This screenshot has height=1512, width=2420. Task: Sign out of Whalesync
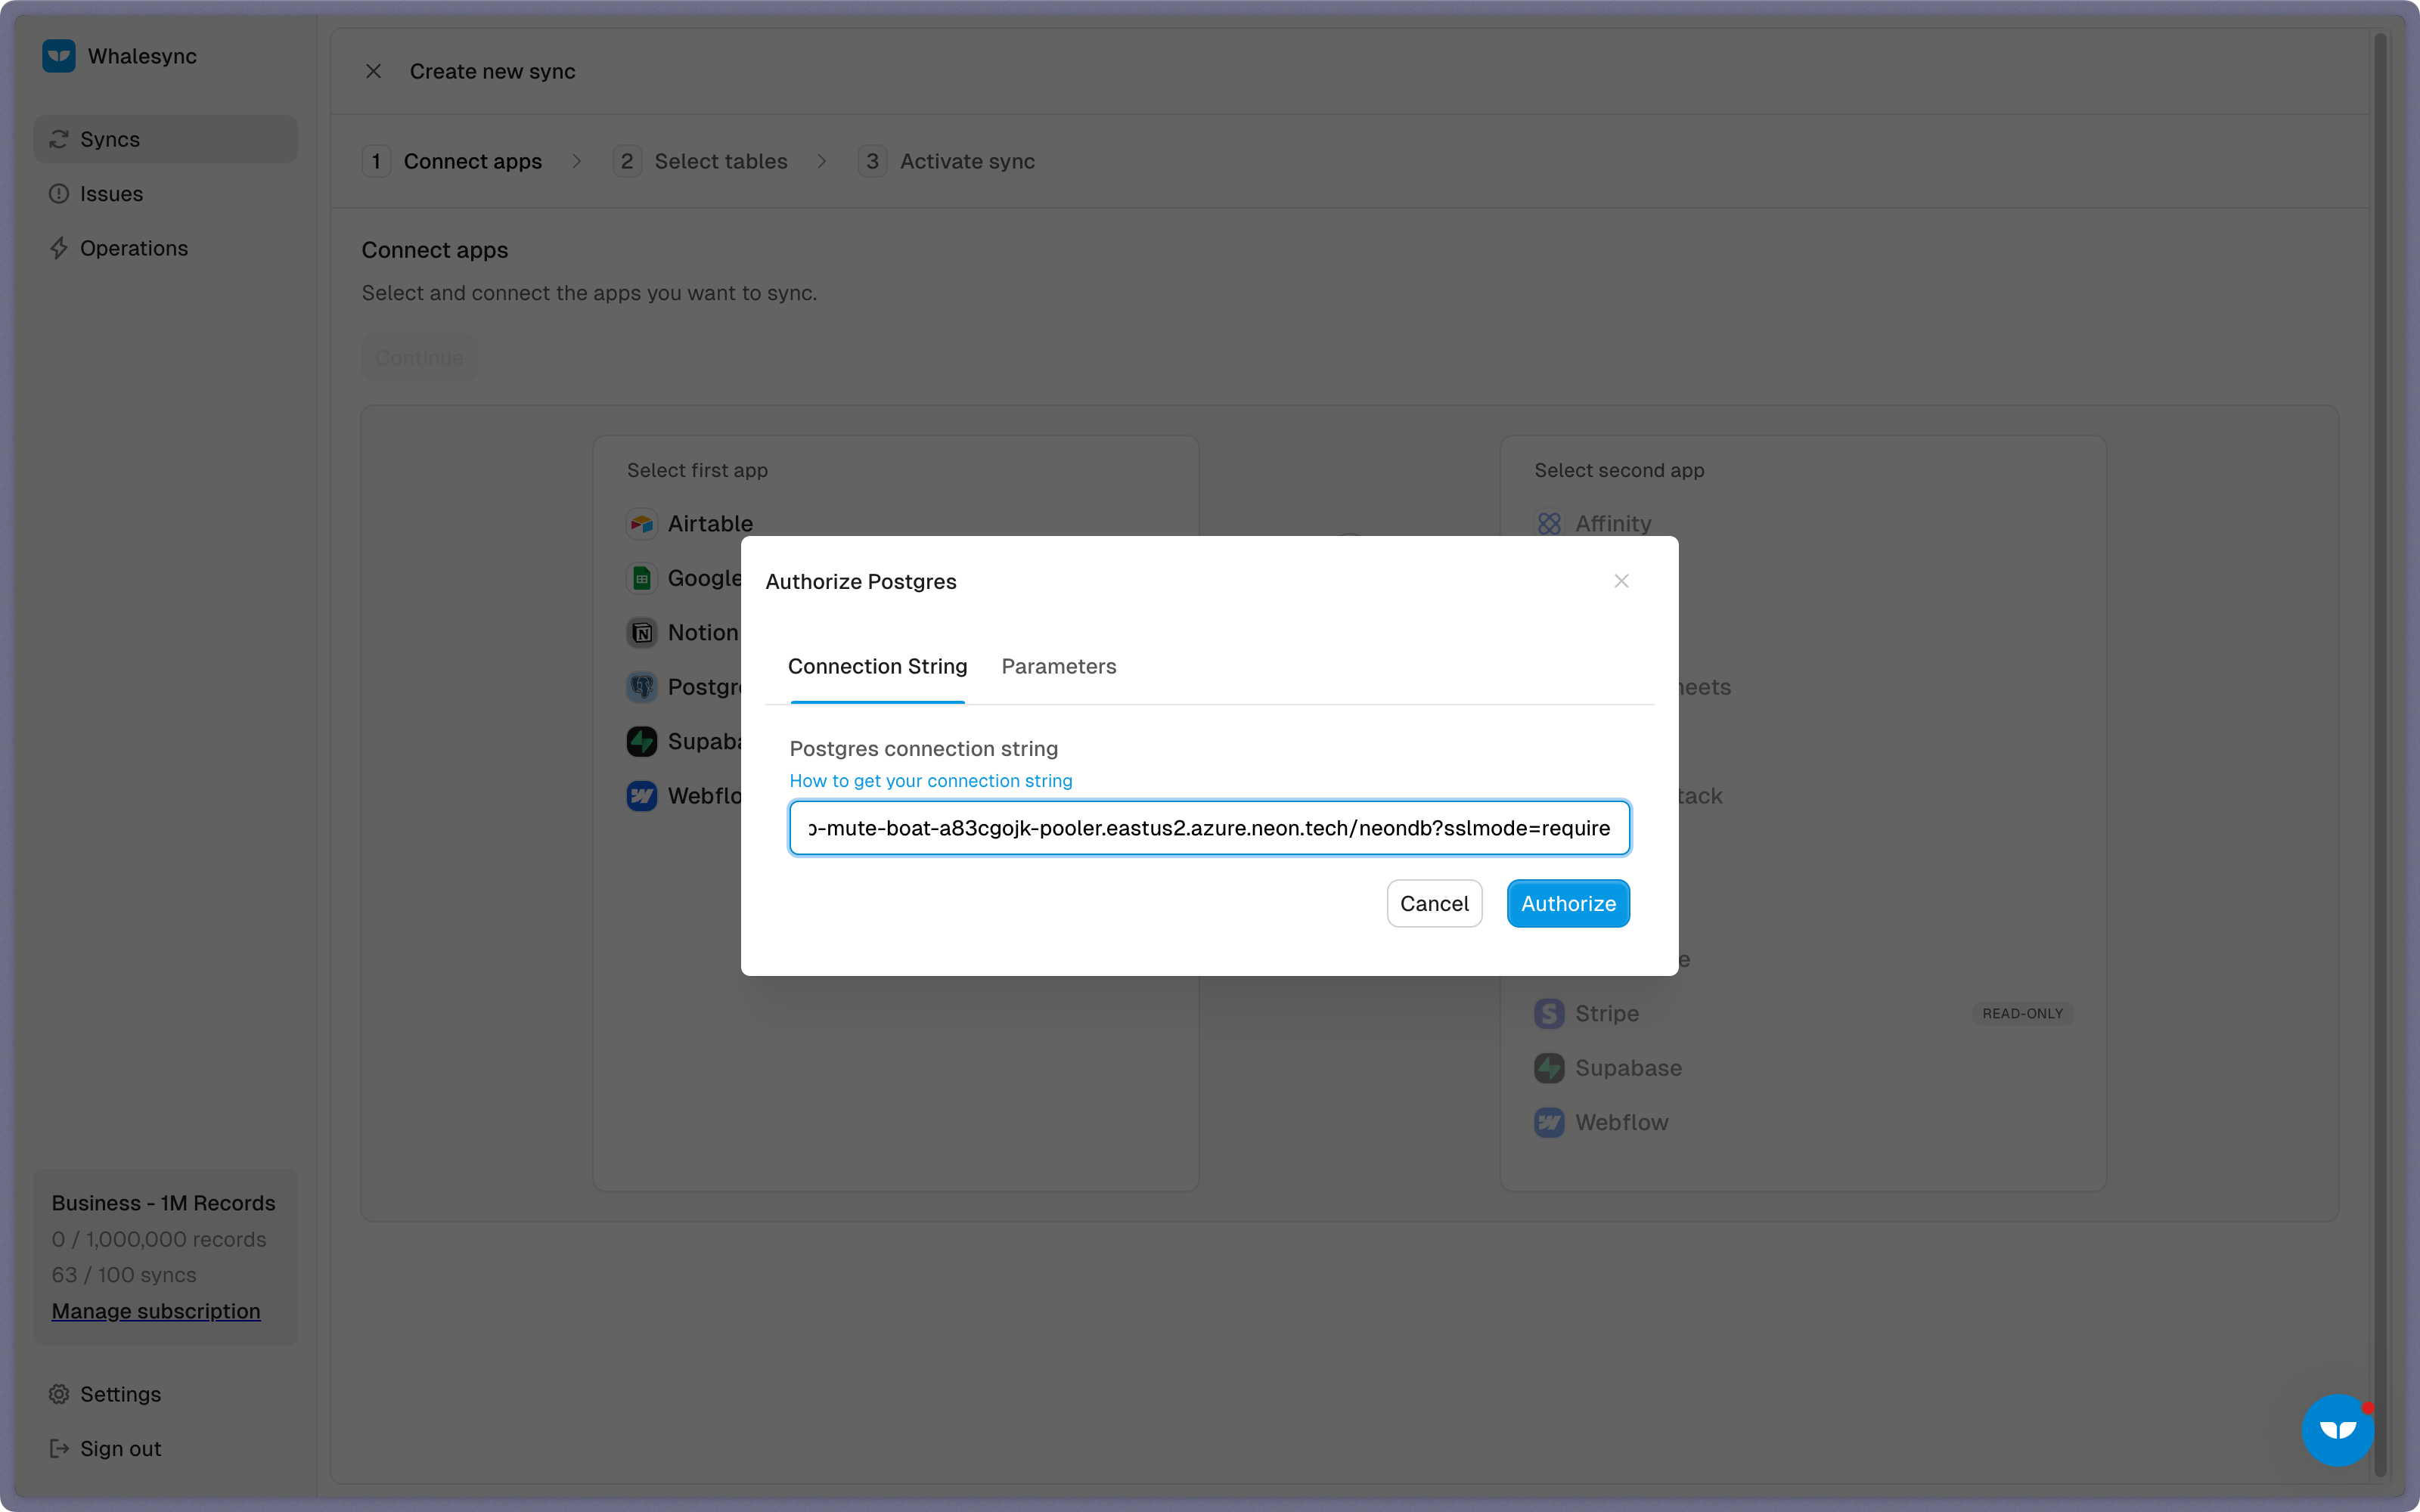pos(165,1448)
